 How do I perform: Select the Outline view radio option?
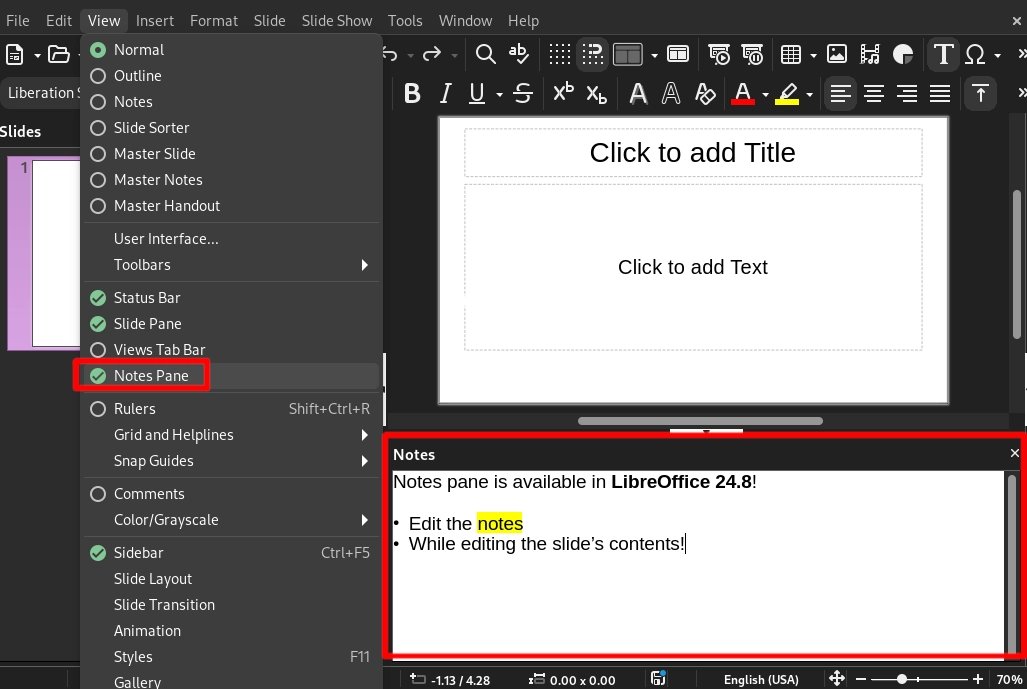137,75
